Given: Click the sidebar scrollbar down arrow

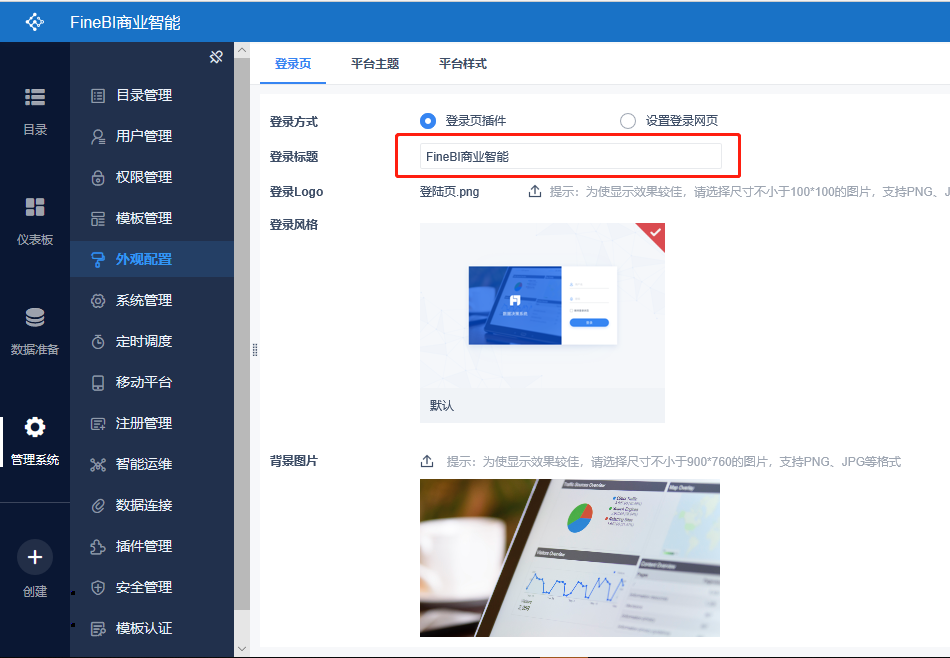Looking at the screenshot, I should 242,649.
